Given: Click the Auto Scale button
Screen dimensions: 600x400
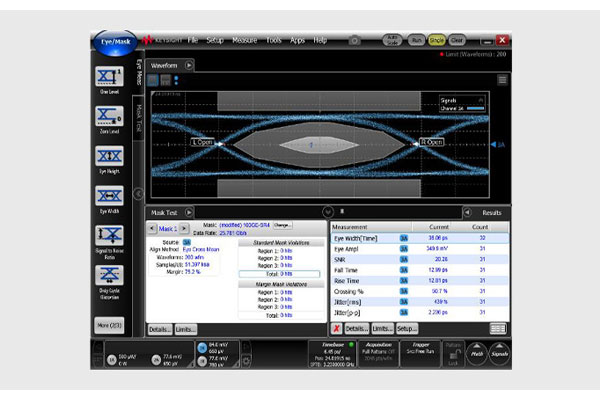Looking at the screenshot, I should [392, 40].
